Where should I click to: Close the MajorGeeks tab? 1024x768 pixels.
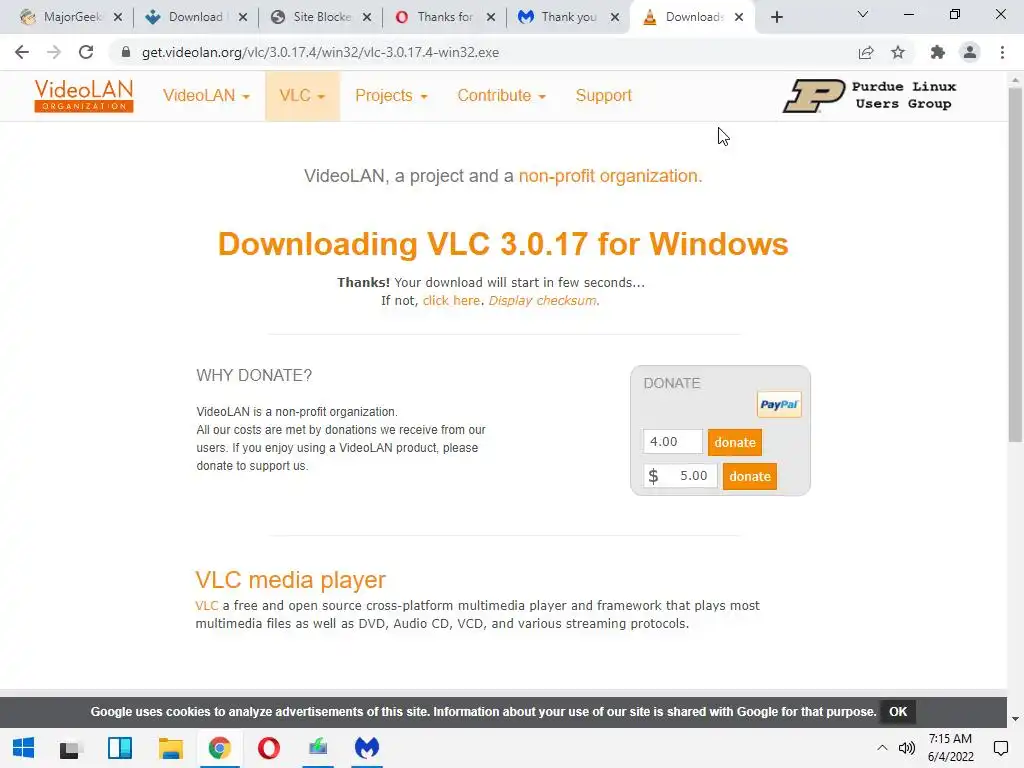point(118,17)
